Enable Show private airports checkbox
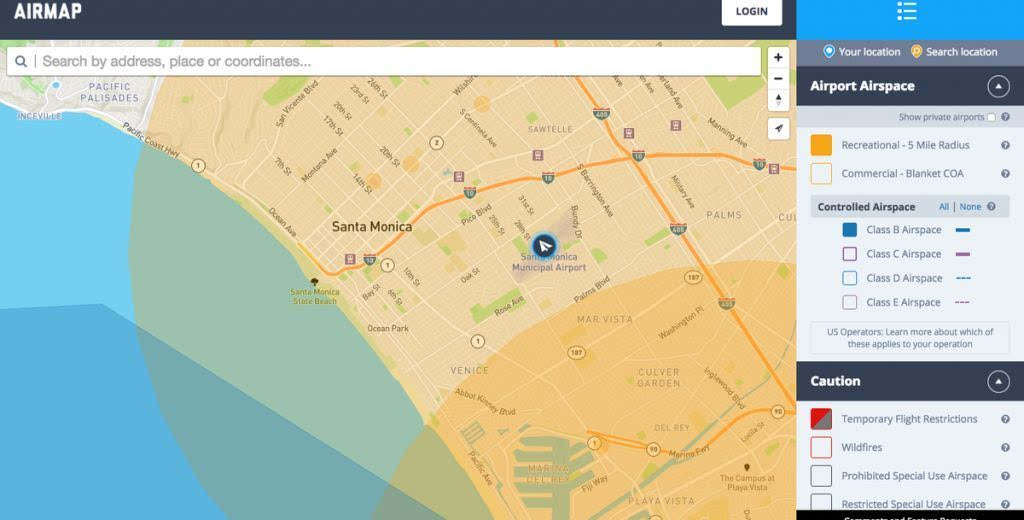1024x520 pixels. coord(991,117)
